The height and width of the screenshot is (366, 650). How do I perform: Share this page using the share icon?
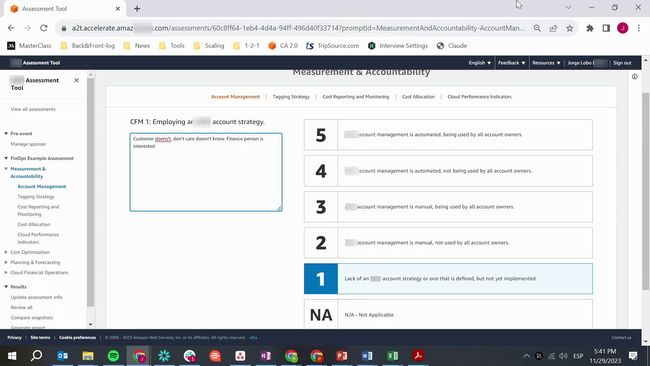pyautogui.click(x=553, y=28)
